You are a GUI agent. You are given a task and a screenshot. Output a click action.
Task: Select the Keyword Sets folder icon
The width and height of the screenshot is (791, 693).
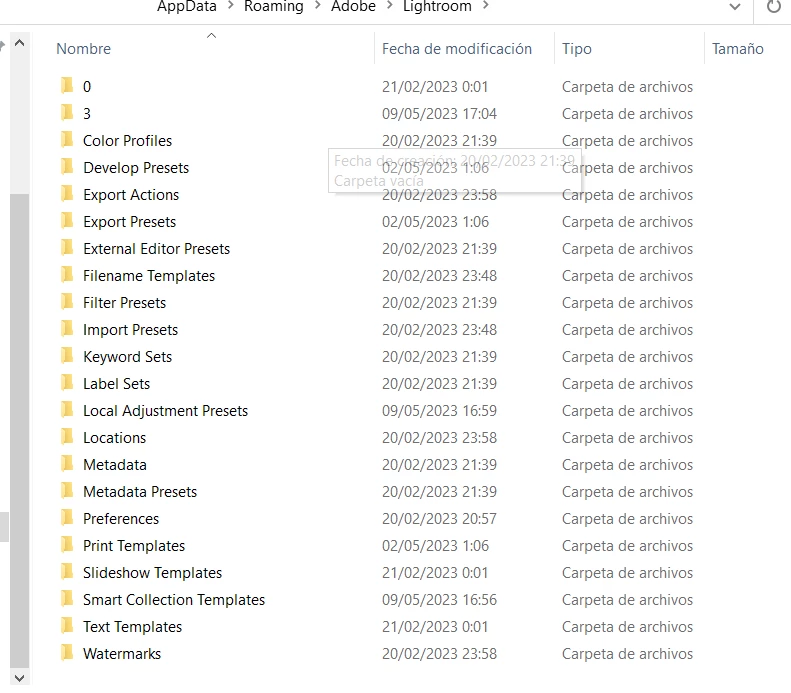67,356
